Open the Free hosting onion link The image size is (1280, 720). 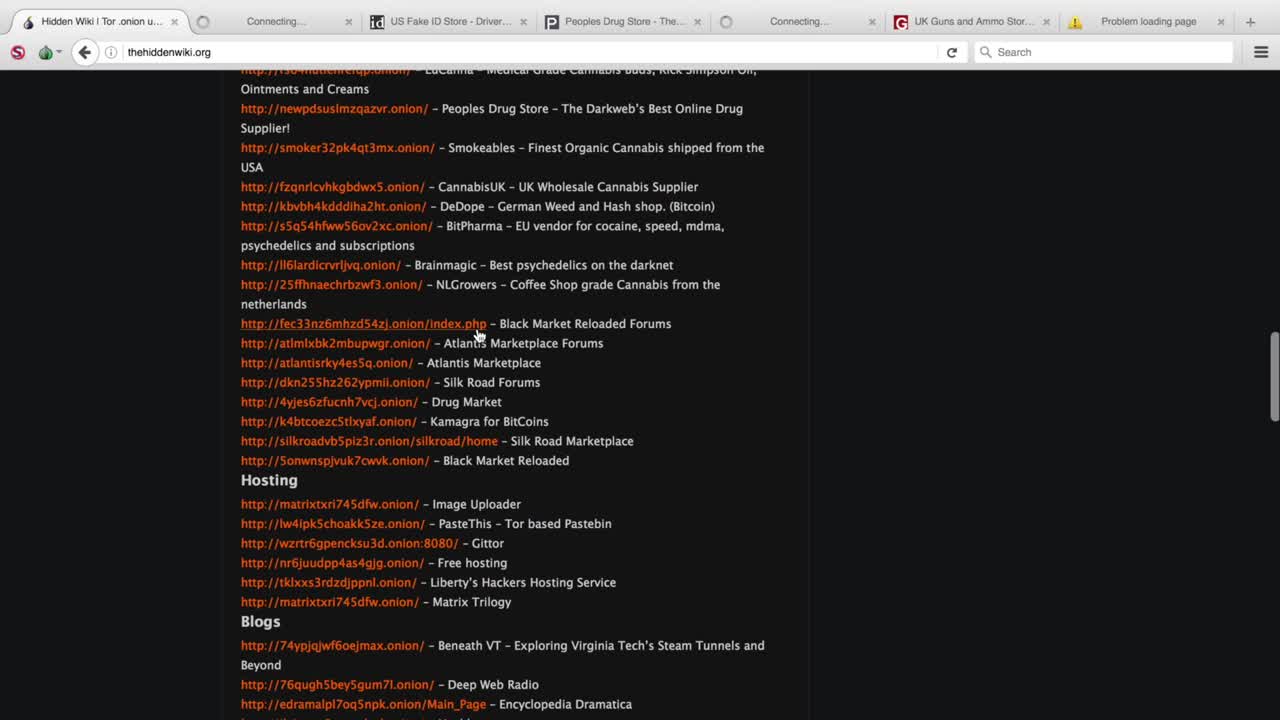[333, 563]
